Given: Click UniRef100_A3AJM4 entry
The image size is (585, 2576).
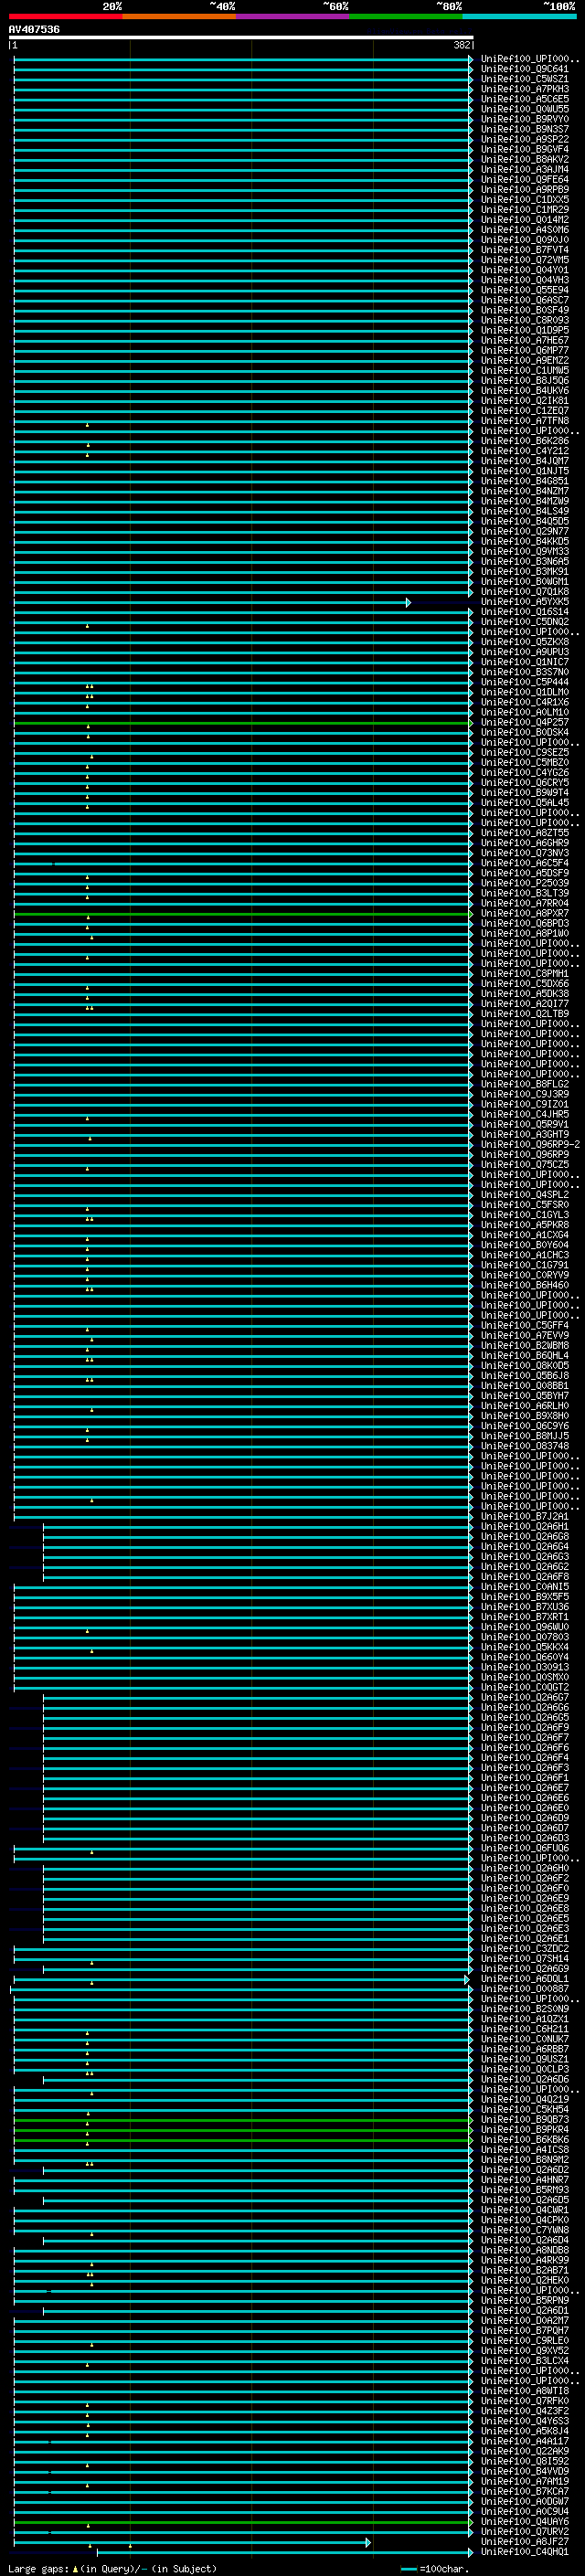Looking at the screenshot, I should click(x=525, y=169).
